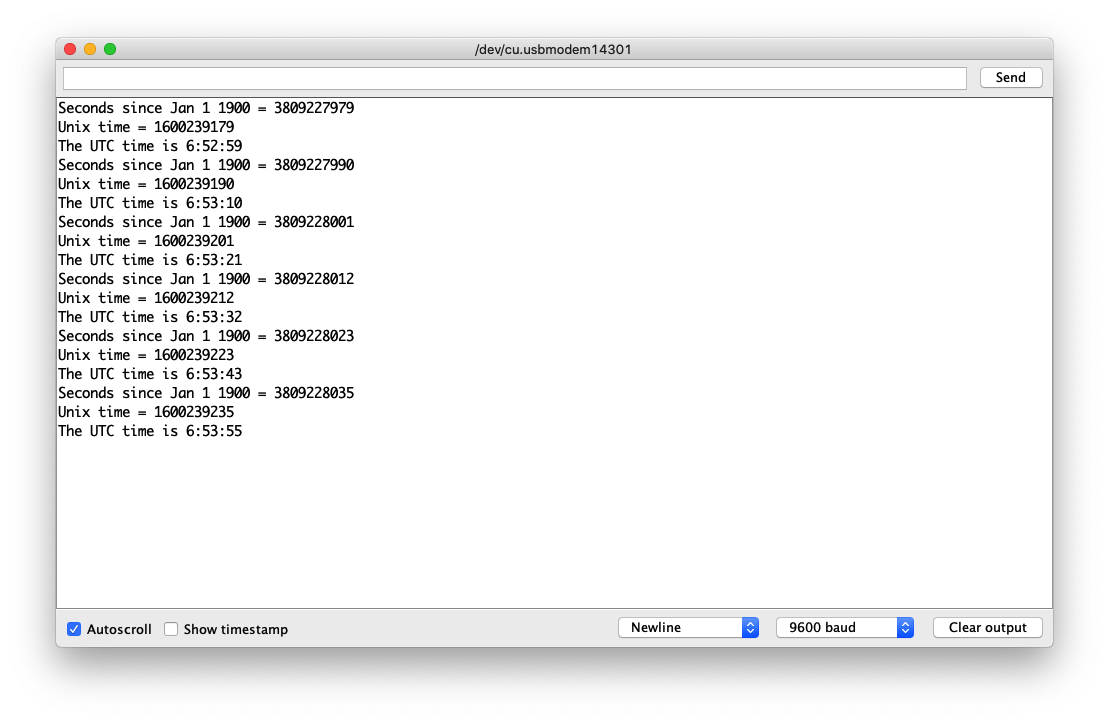
Task: Open the 9600 baud rate dropdown
Action: click(844, 628)
